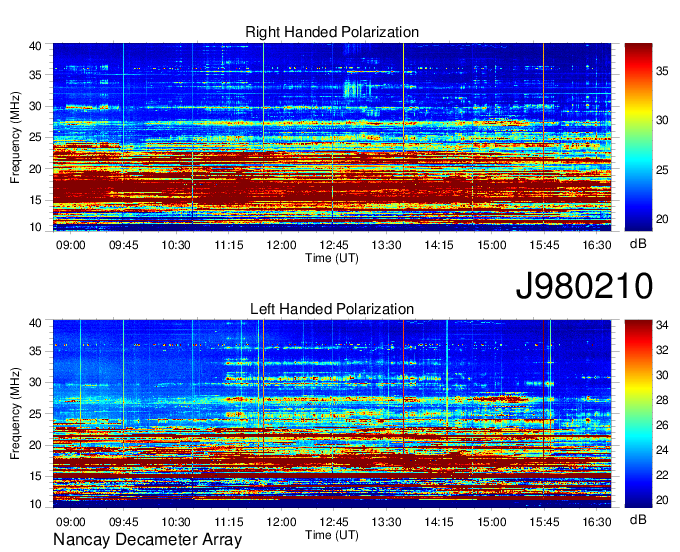
Task: Click "14:15" time tick of Left Handed plot
Action: pos(439,522)
